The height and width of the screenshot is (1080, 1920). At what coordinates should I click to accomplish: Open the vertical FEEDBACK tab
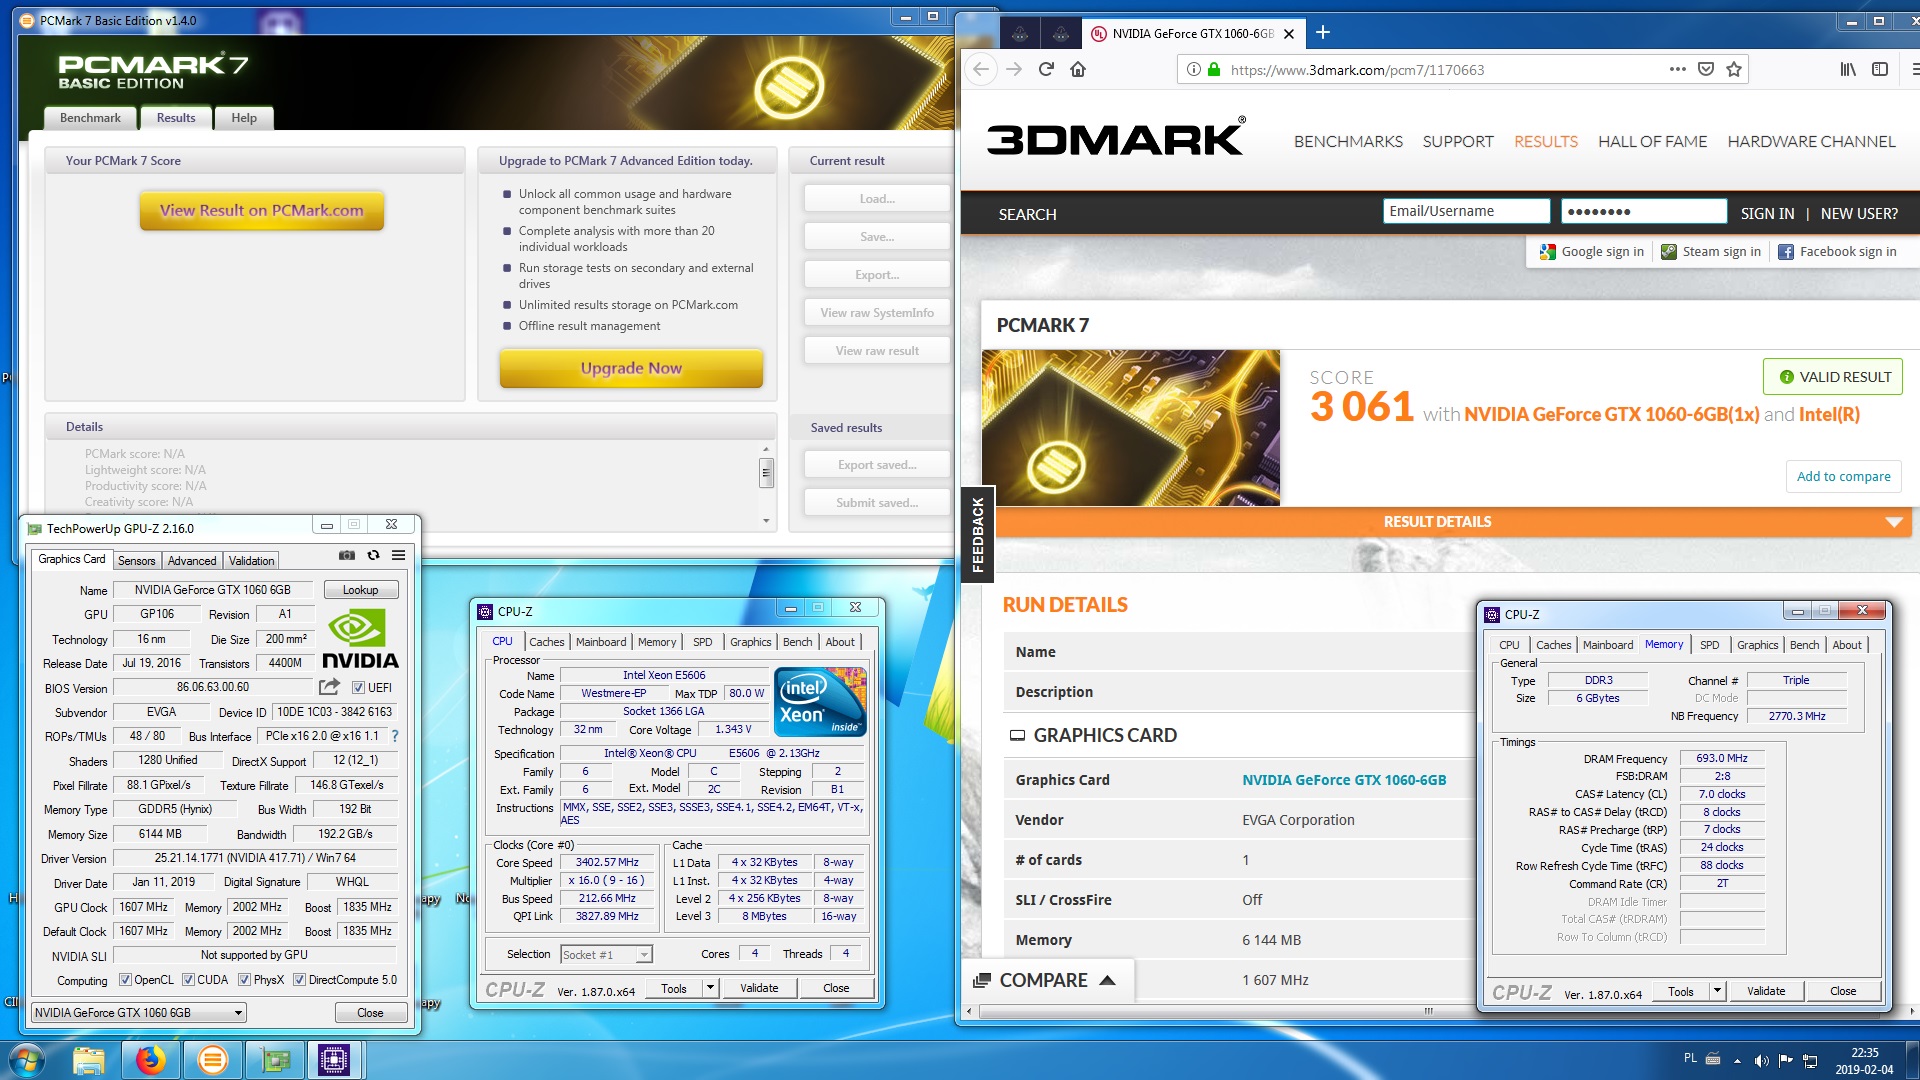[977, 534]
